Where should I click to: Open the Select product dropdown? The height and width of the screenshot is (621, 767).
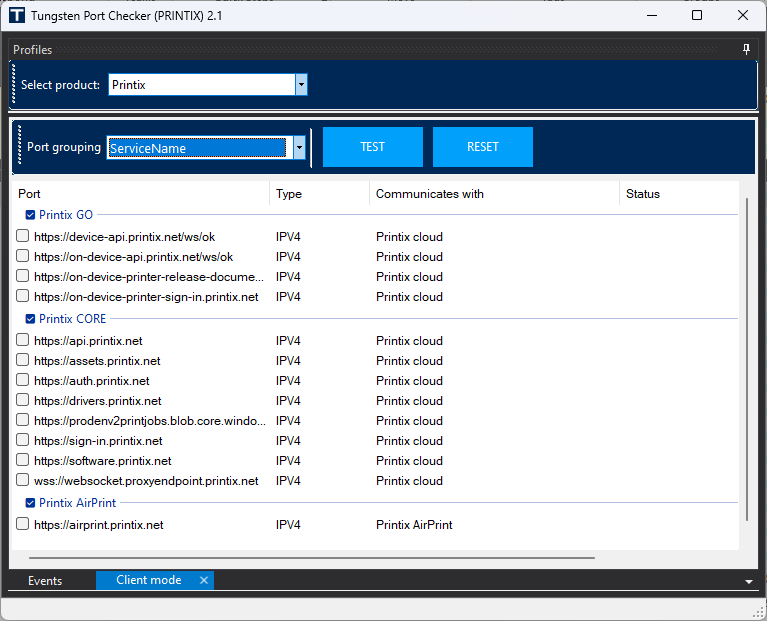click(301, 85)
